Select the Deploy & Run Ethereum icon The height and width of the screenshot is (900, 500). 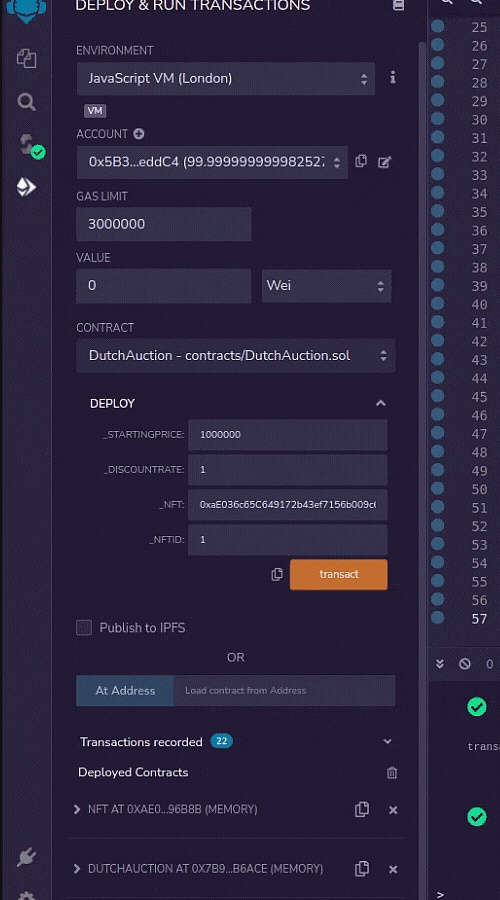pyautogui.click(x=26, y=187)
